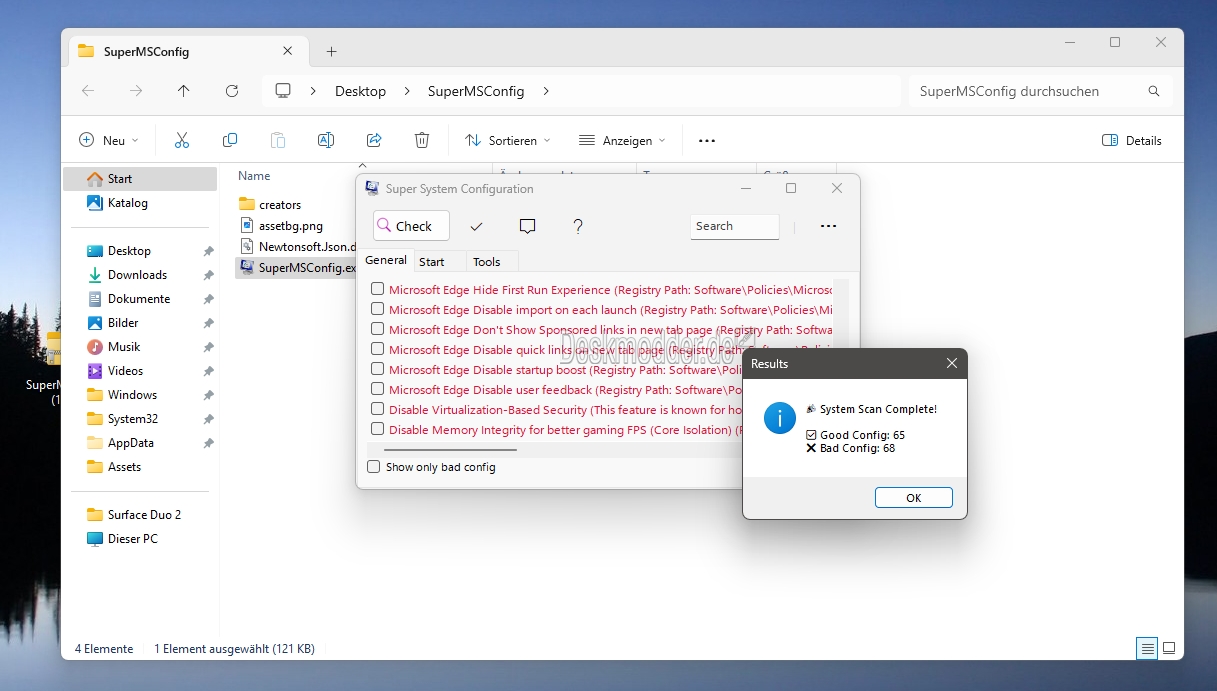Tick Microsoft Edge Disable startup boost checkbox
This screenshot has height=691, width=1217.
click(377, 369)
